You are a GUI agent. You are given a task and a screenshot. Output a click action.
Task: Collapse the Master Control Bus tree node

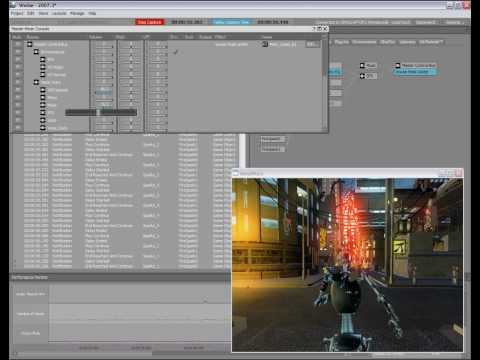pyautogui.click(x=30, y=44)
